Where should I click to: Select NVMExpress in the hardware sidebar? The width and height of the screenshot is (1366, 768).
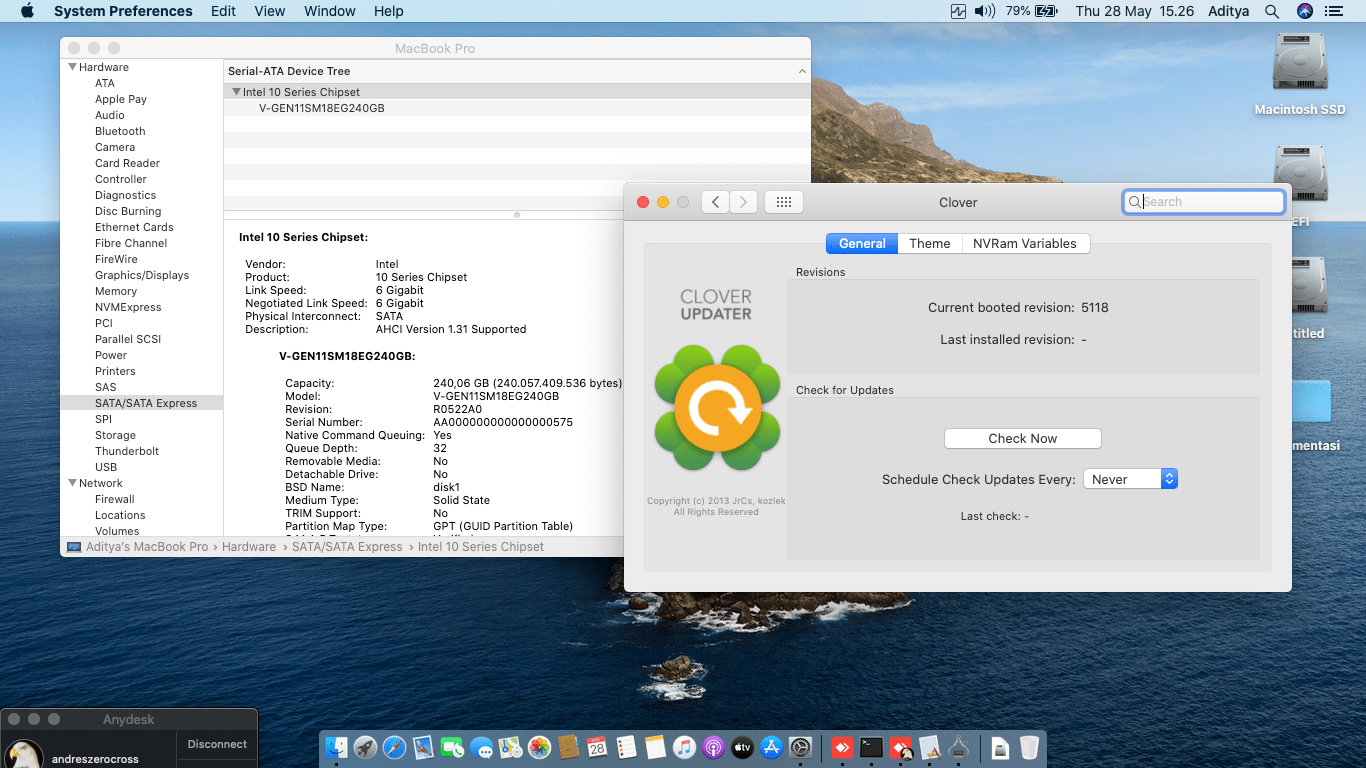pyautogui.click(x=128, y=307)
